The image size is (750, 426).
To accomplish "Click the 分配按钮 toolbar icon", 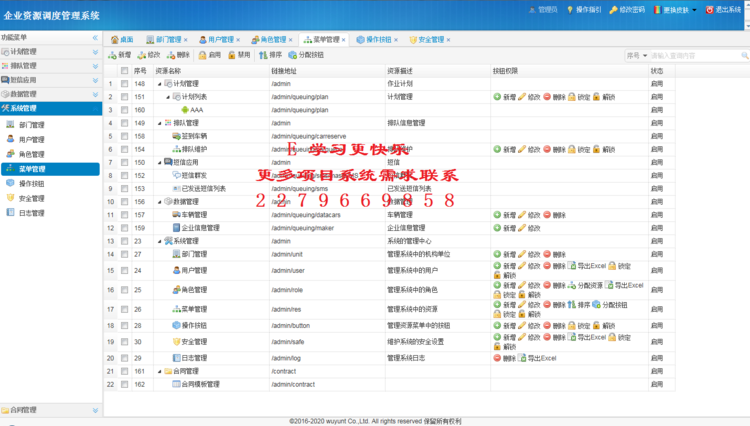I will point(292,55).
